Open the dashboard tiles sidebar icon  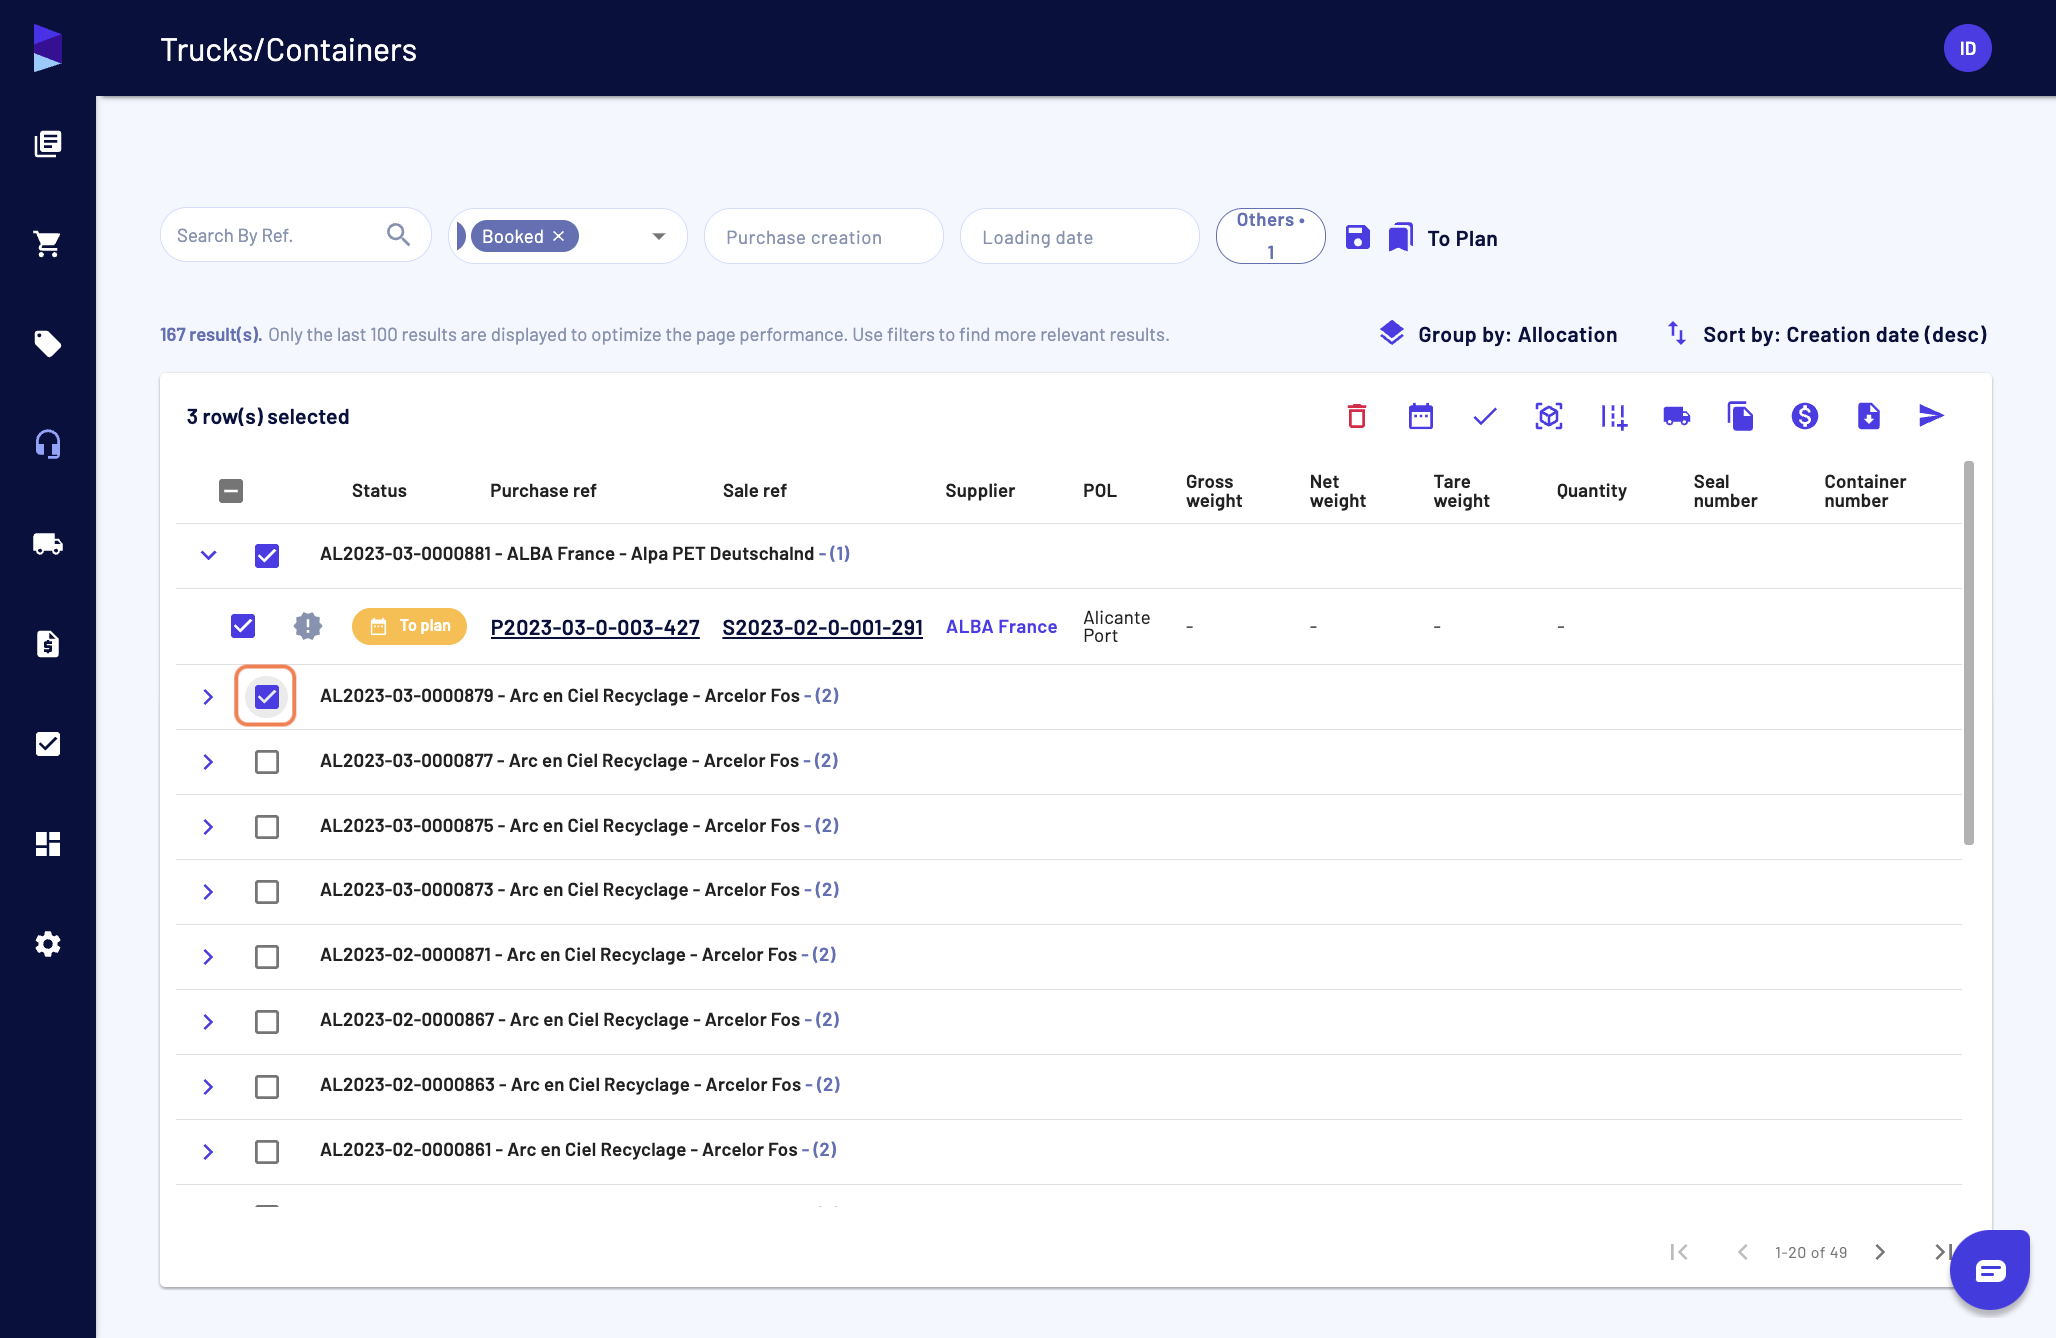pyautogui.click(x=48, y=844)
